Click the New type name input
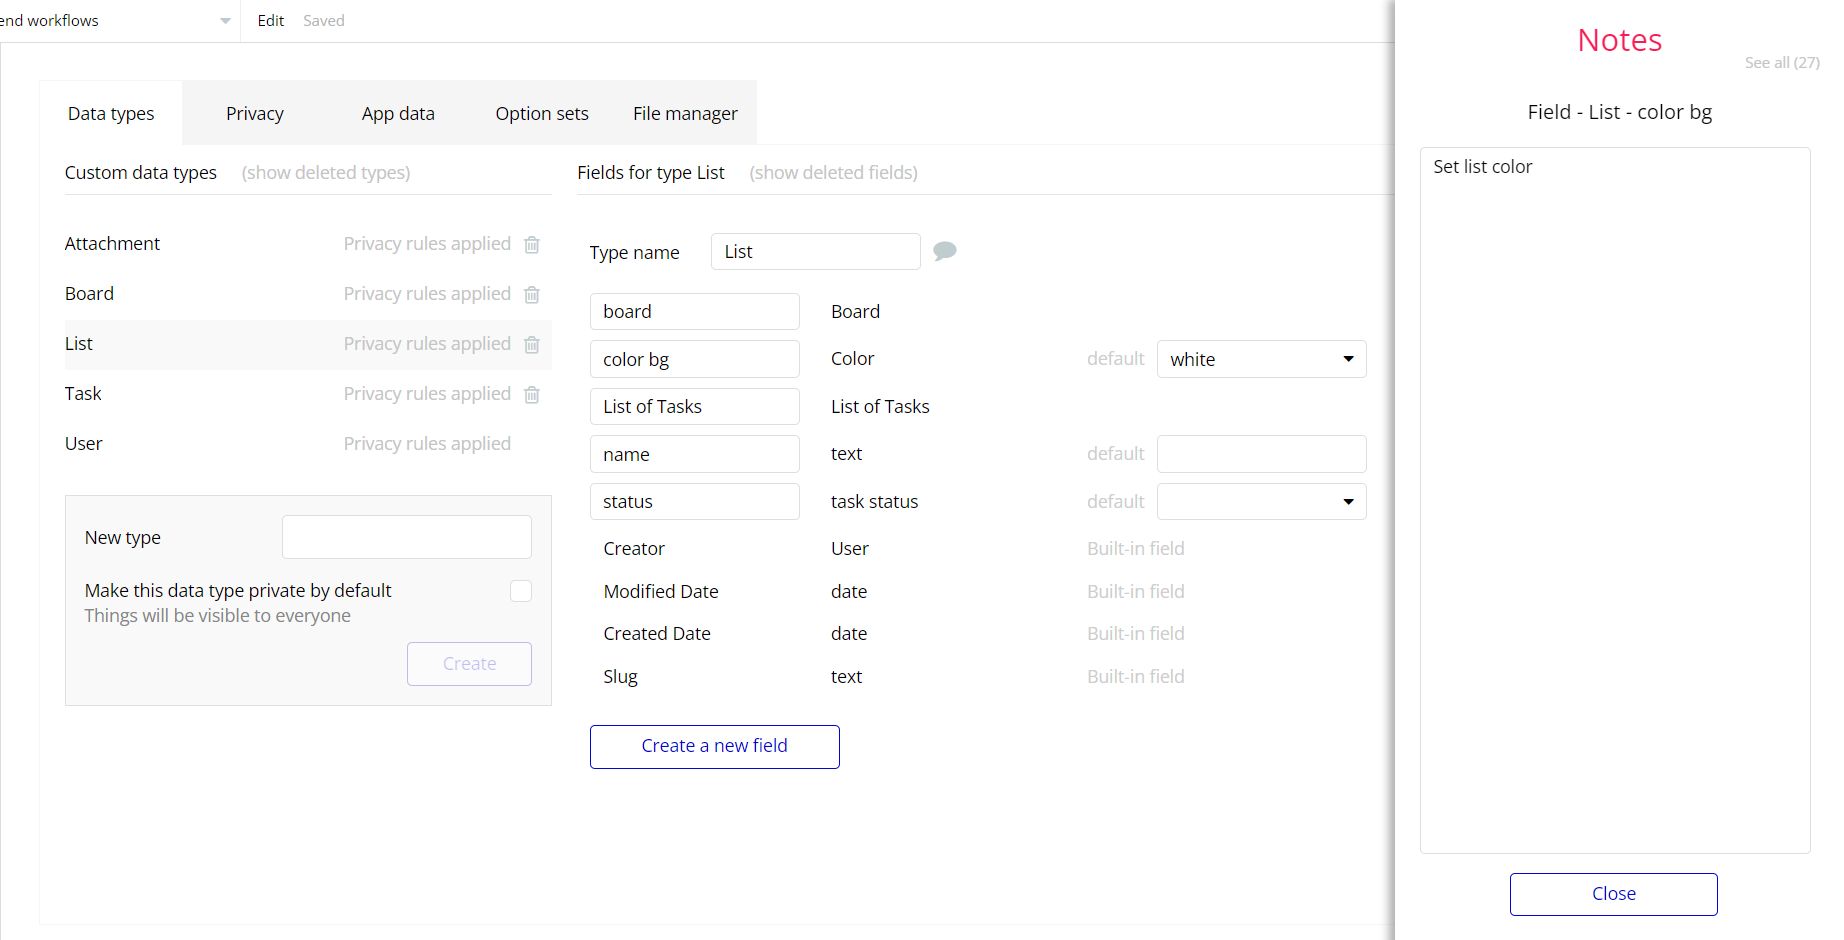This screenshot has width=1844, height=940. [x=406, y=537]
